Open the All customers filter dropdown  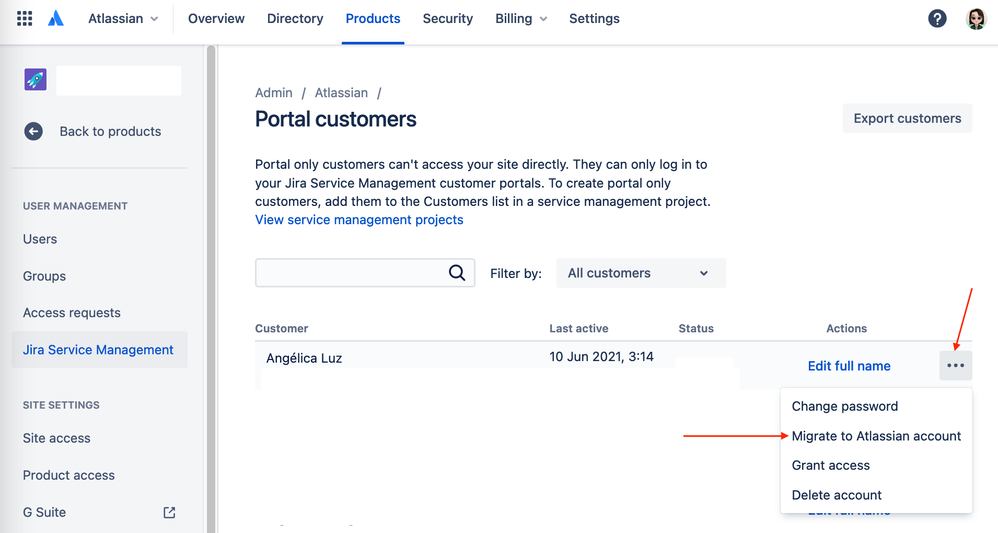(x=640, y=273)
